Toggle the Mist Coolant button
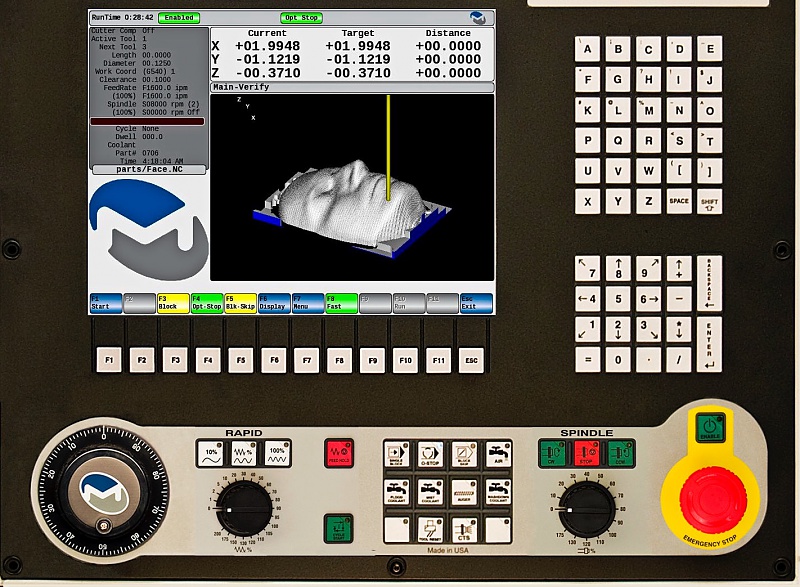 click(430, 491)
